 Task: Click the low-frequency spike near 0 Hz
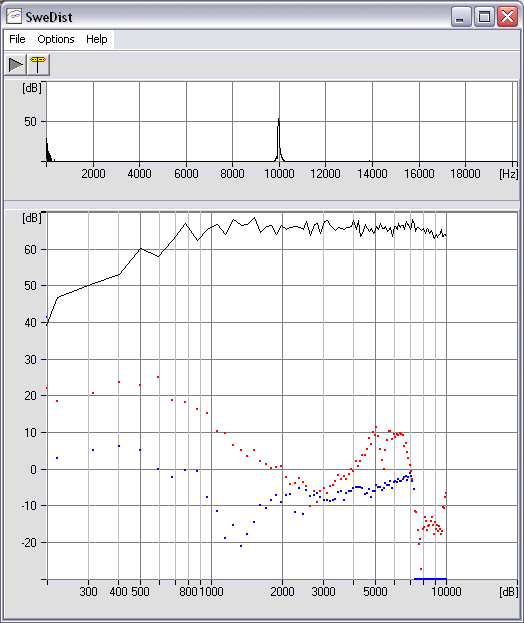(x=47, y=148)
